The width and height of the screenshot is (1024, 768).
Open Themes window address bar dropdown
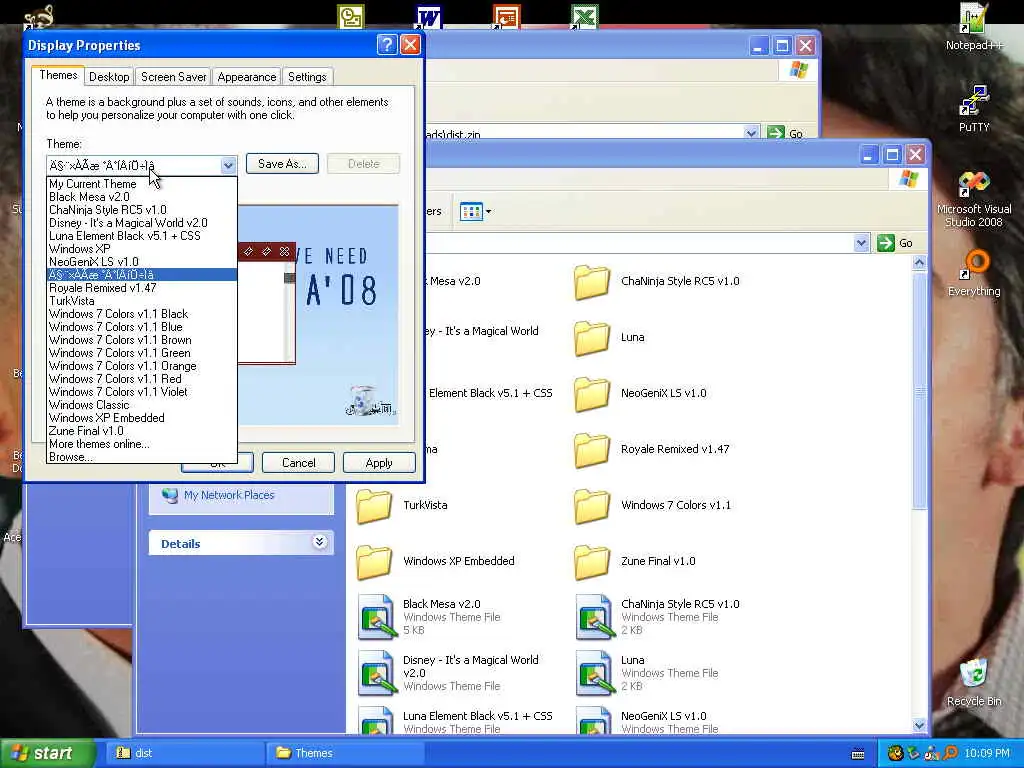(861, 243)
